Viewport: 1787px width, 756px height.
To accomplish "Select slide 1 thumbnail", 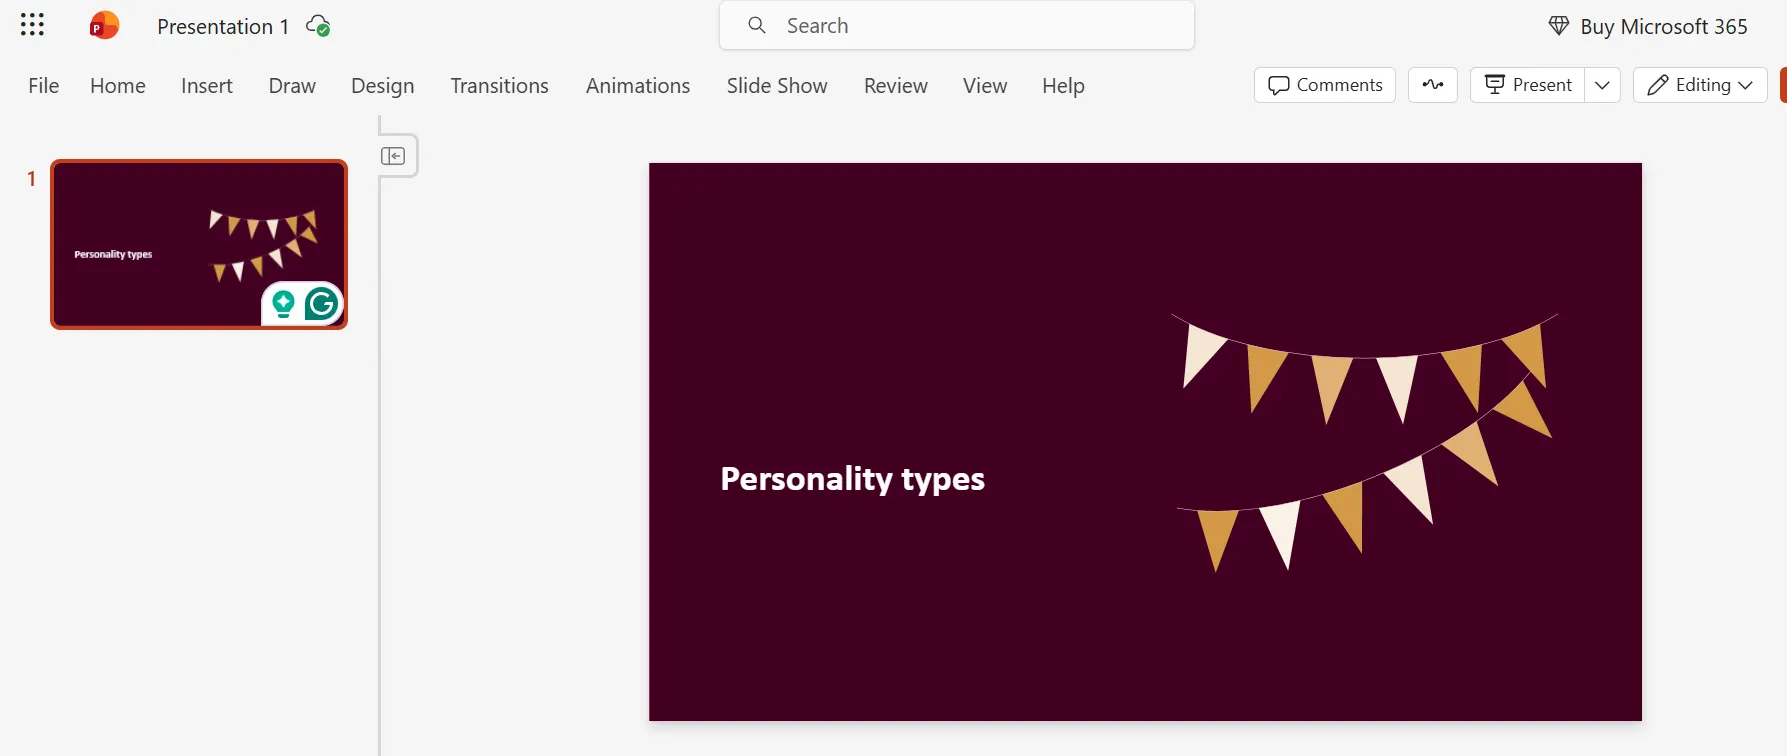I will [x=199, y=244].
